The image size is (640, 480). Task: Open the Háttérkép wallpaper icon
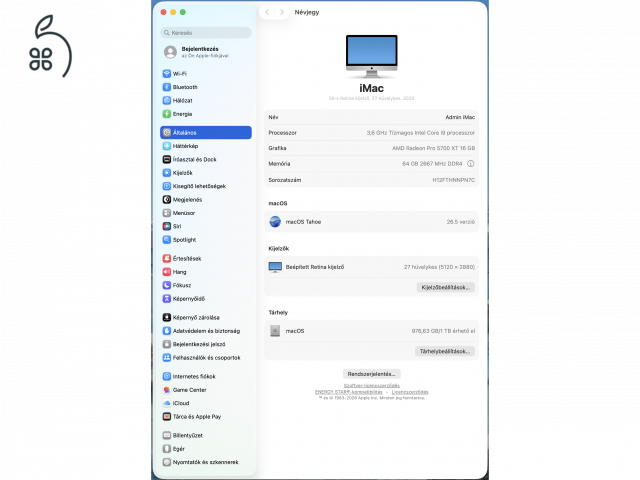pos(167,146)
